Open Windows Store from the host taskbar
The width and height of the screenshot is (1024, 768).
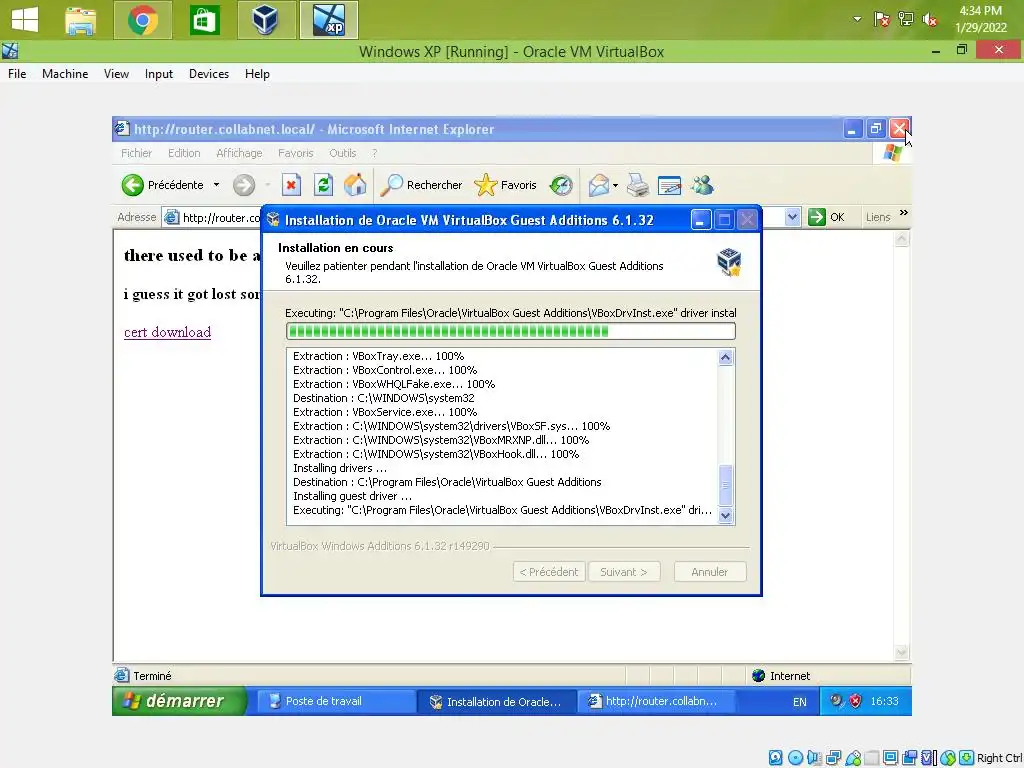(x=204, y=20)
